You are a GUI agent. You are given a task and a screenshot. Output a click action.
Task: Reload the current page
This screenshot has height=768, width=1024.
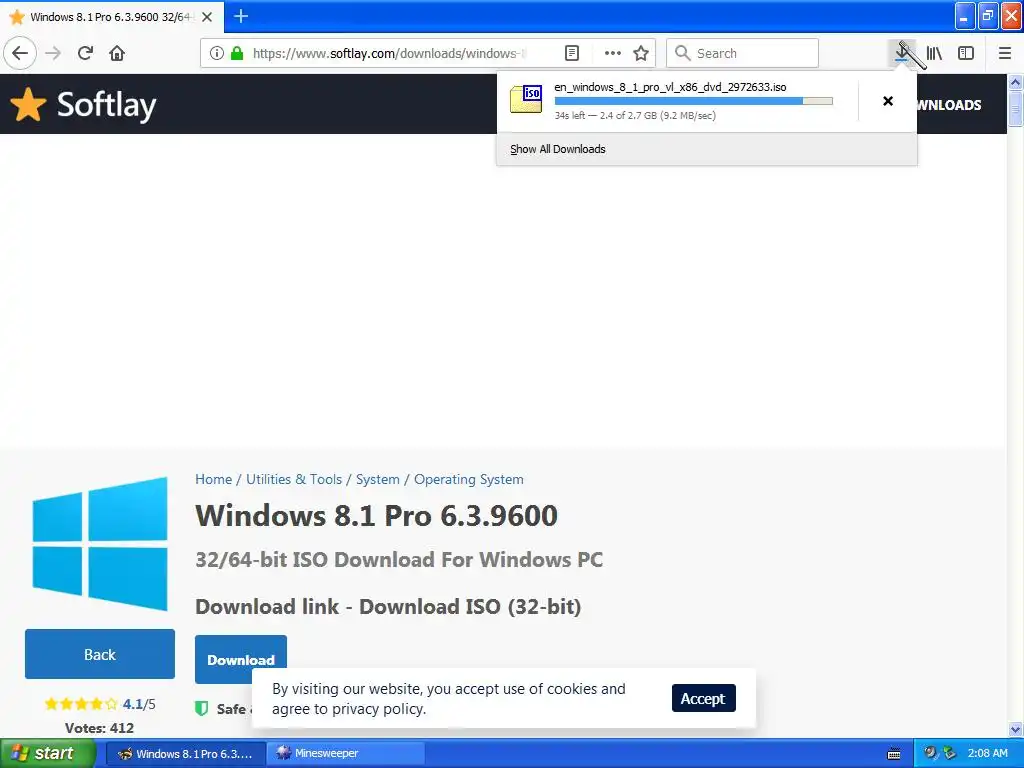(85, 53)
